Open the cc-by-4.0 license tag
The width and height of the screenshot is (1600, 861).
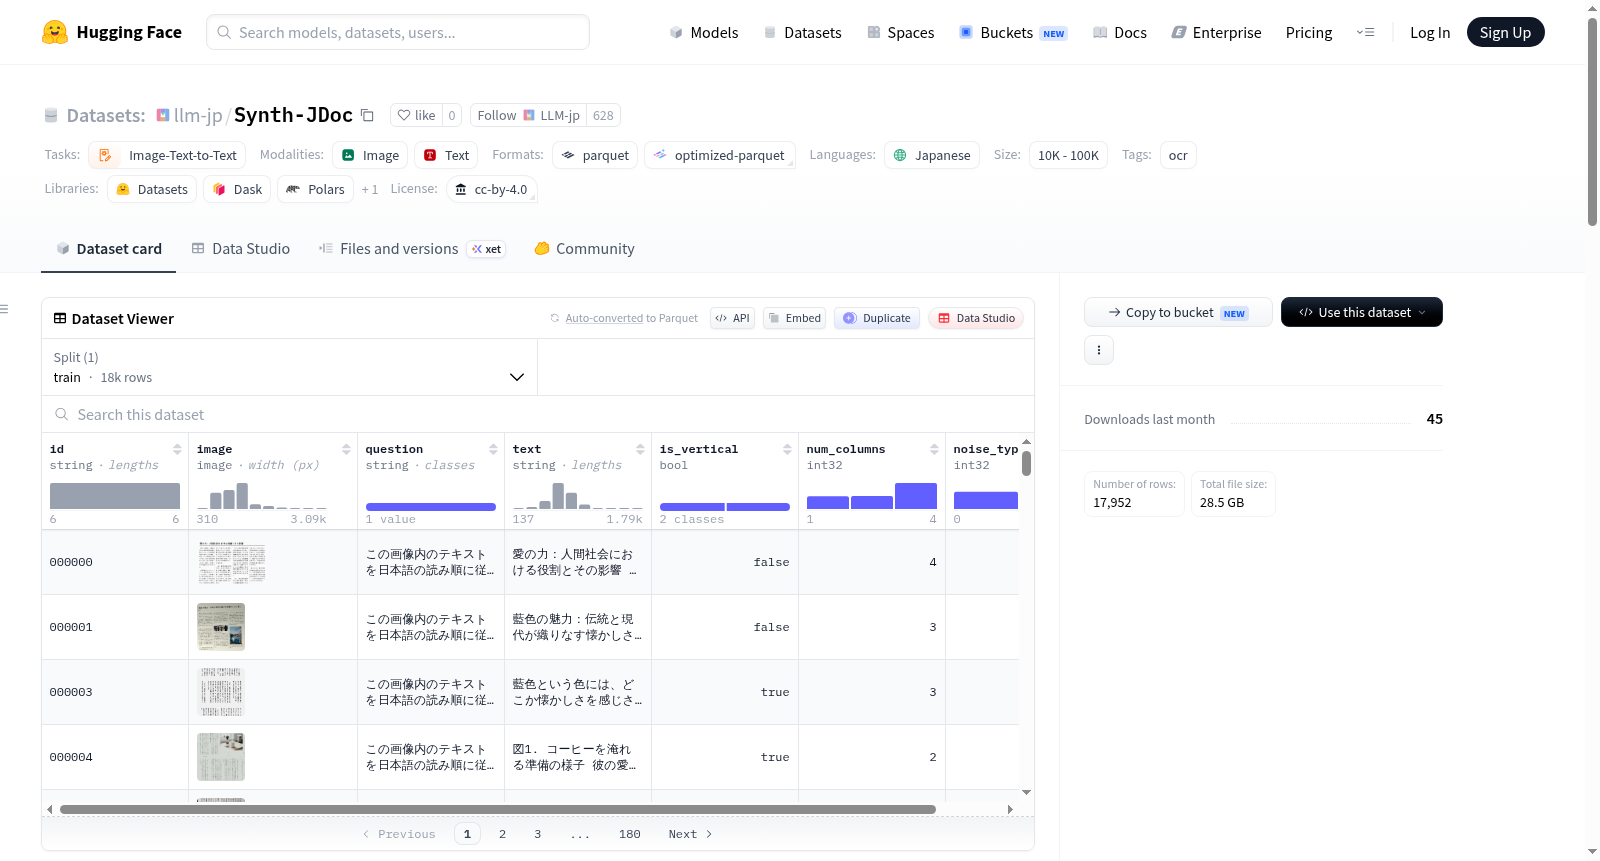492,189
